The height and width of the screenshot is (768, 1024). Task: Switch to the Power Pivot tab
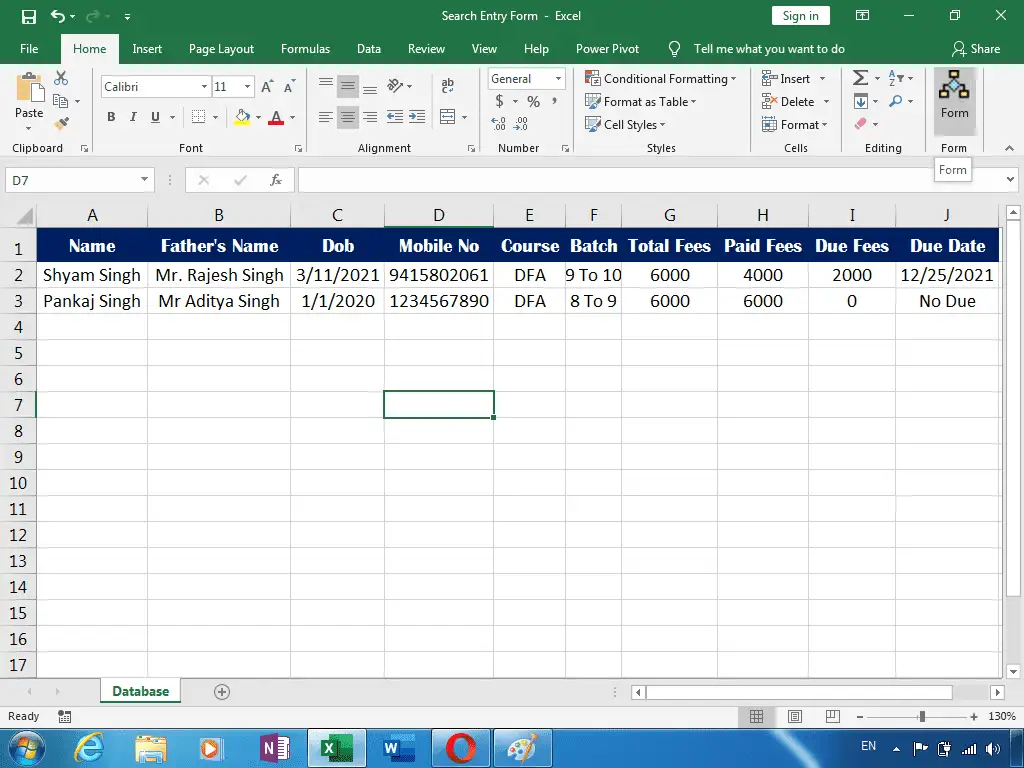click(607, 49)
